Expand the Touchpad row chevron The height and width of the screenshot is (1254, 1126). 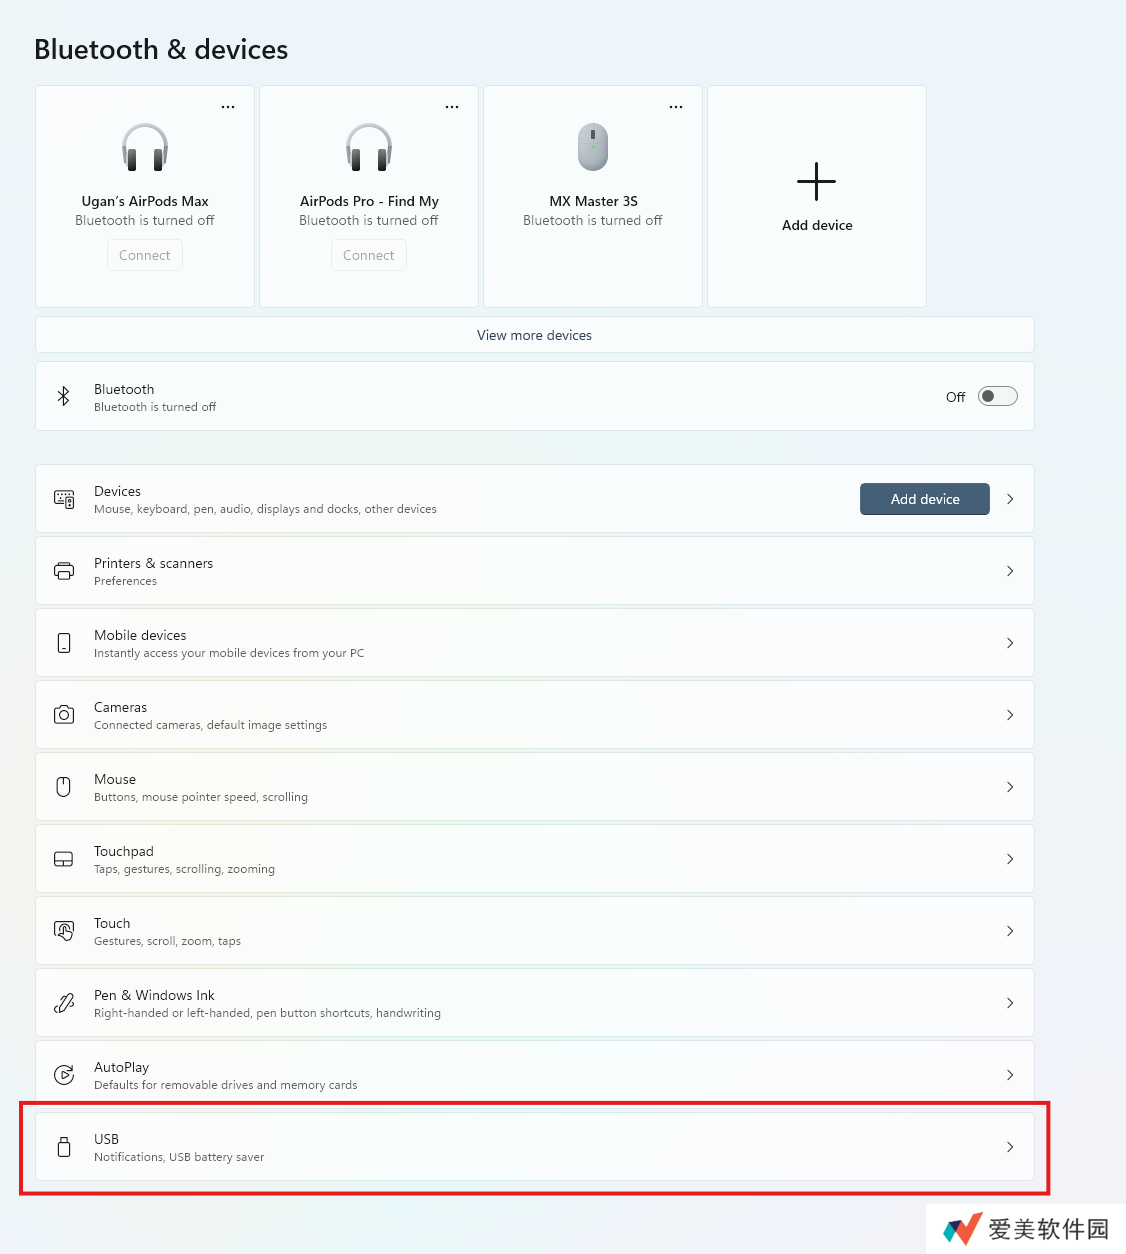click(1010, 859)
